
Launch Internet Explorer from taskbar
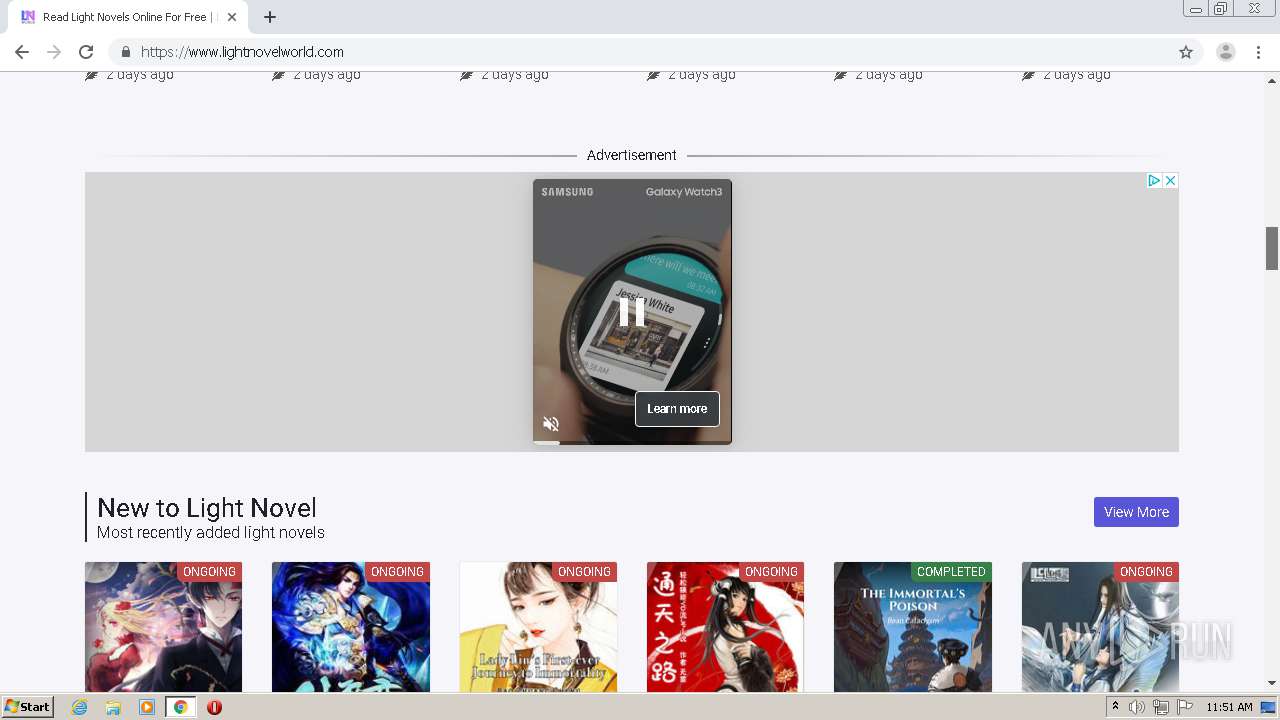(80, 707)
